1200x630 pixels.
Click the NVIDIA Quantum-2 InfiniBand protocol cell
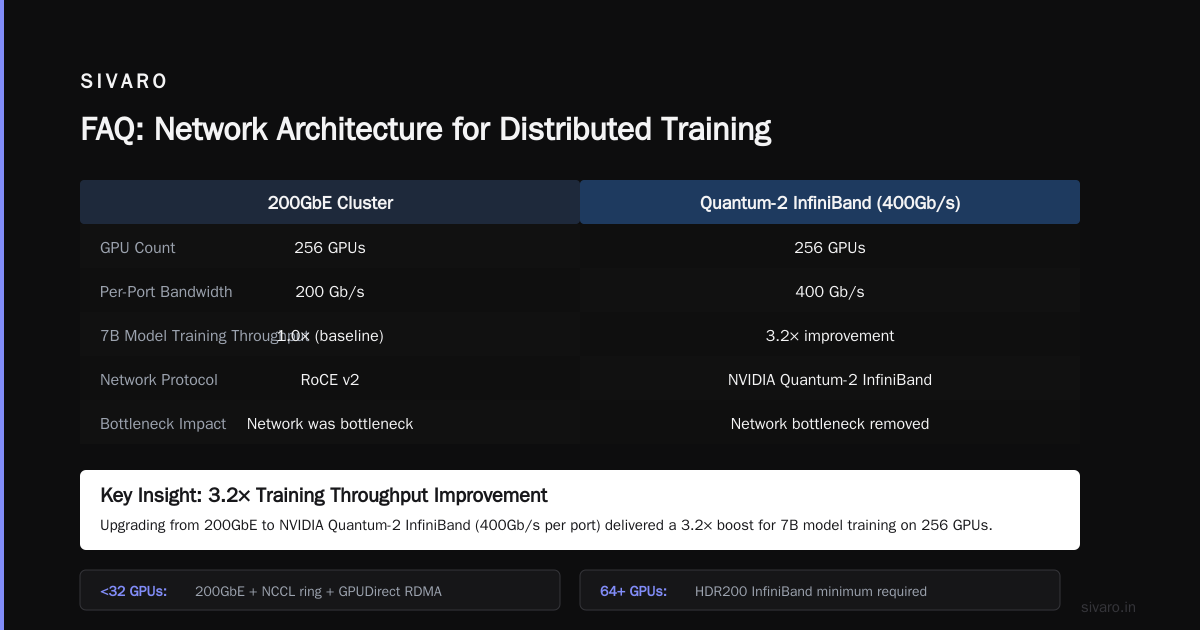point(830,380)
